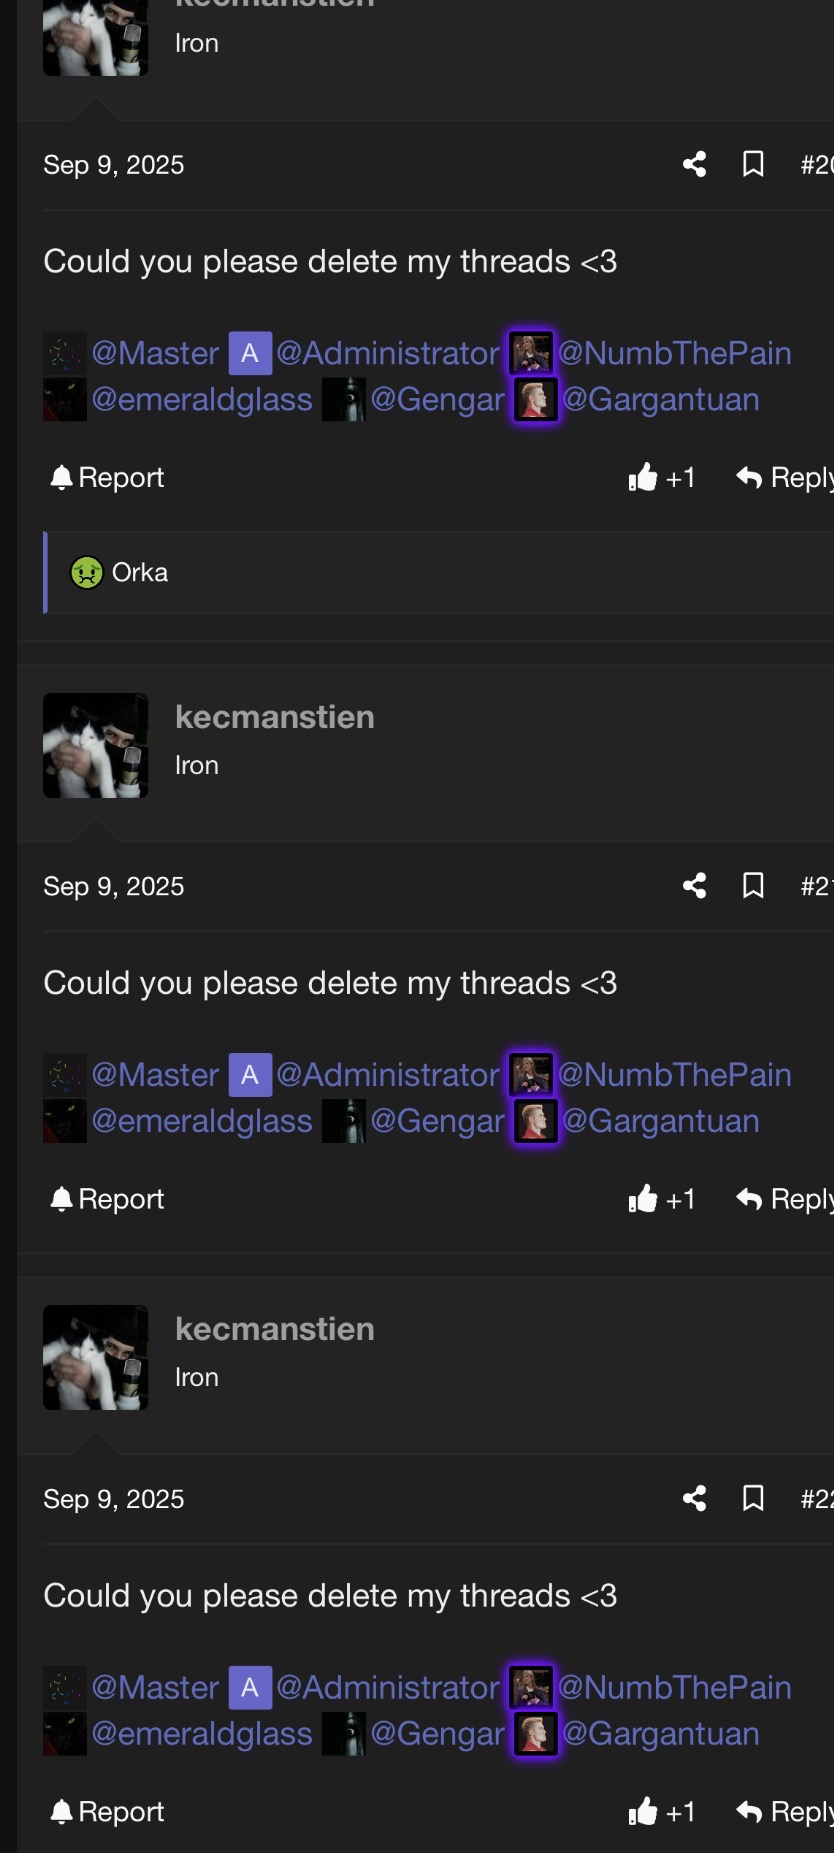Image resolution: width=834 pixels, height=1853 pixels.
Task: Toggle bookmark on the middle kecmanstien post
Action: pos(753,886)
